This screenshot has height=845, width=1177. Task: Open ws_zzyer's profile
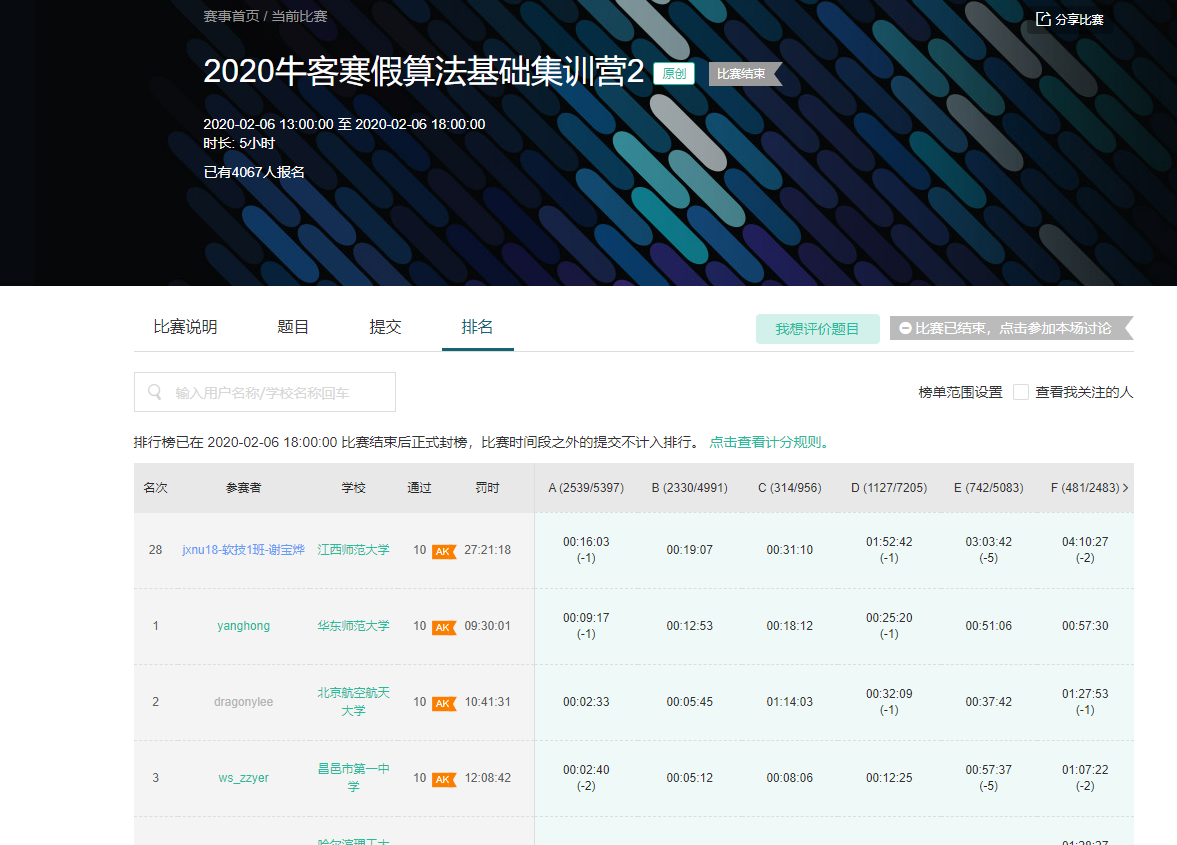coord(243,777)
